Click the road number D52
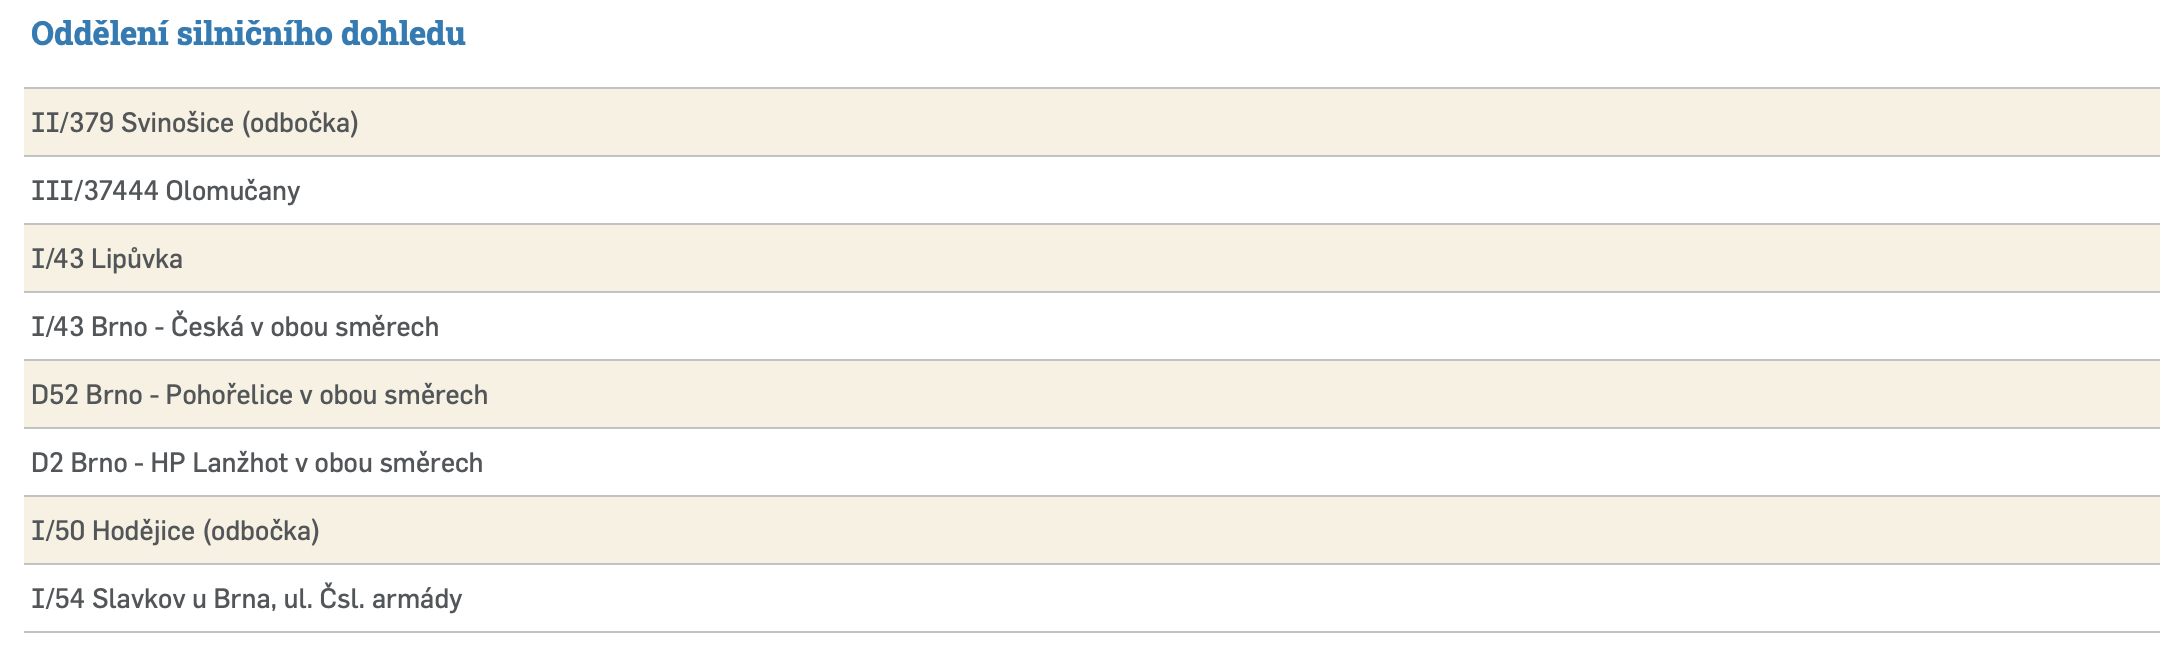The width and height of the screenshot is (2178, 658). [x=55, y=395]
